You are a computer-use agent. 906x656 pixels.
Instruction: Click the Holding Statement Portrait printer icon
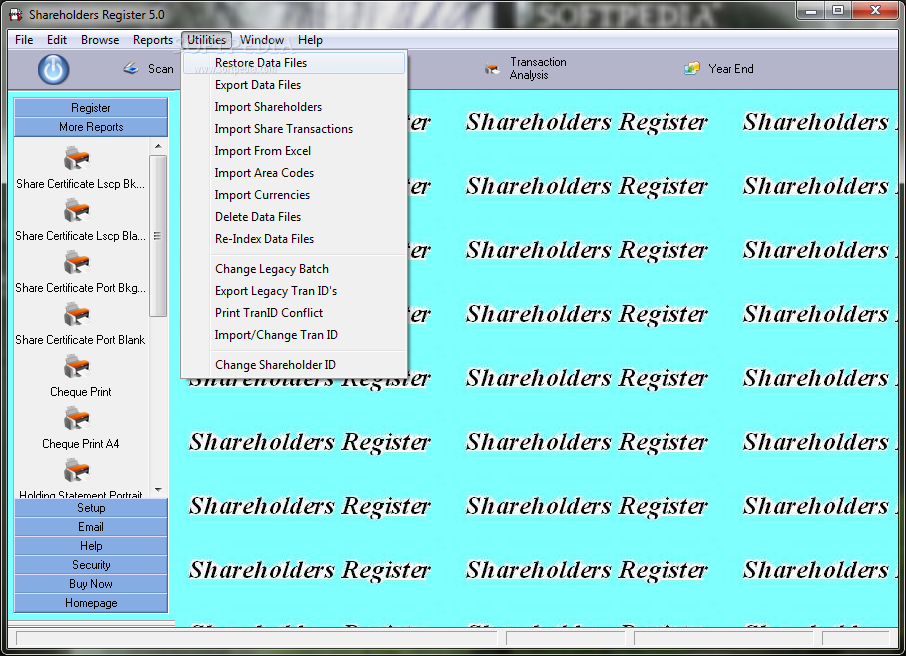pos(77,470)
